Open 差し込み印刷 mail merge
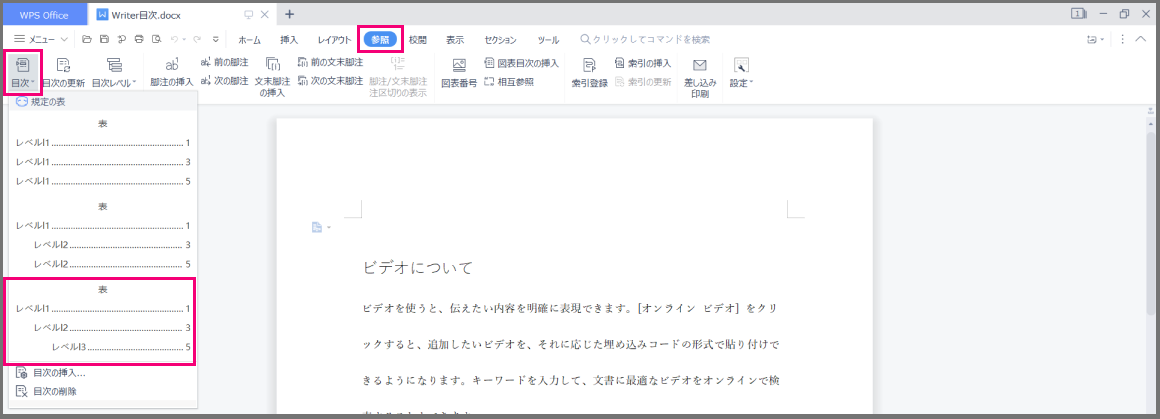Image resolution: width=1160 pixels, height=419 pixels. pyautogui.click(x=700, y=77)
